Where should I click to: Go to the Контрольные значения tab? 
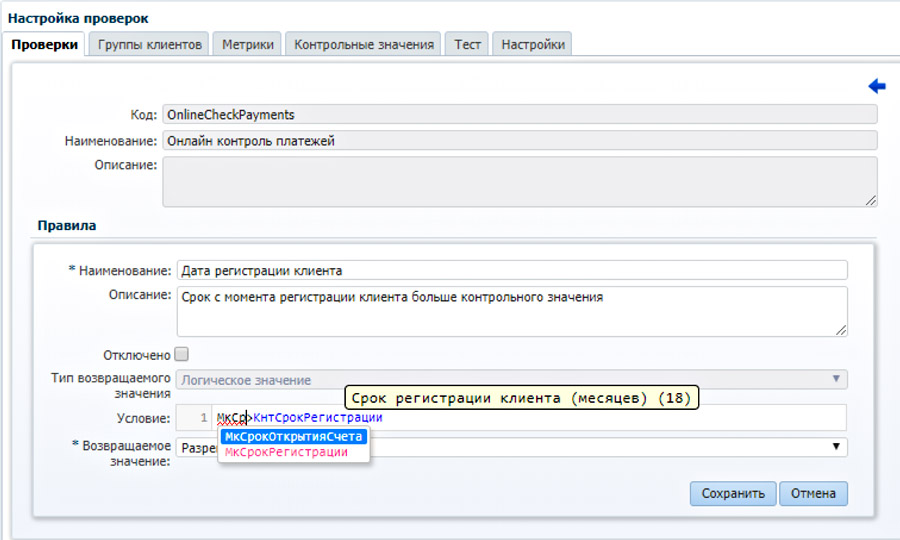[x=364, y=45]
